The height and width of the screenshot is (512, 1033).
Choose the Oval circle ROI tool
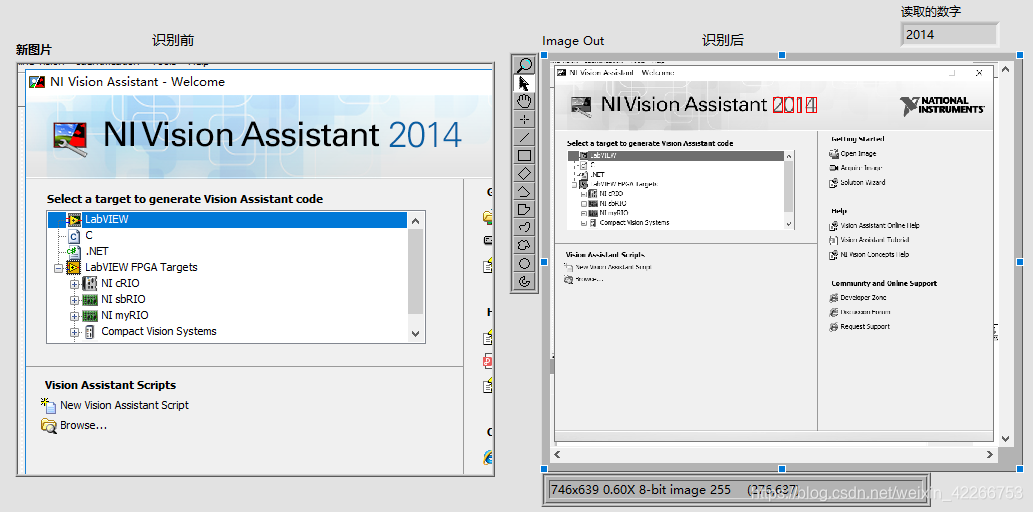click(x=524, y=264)
